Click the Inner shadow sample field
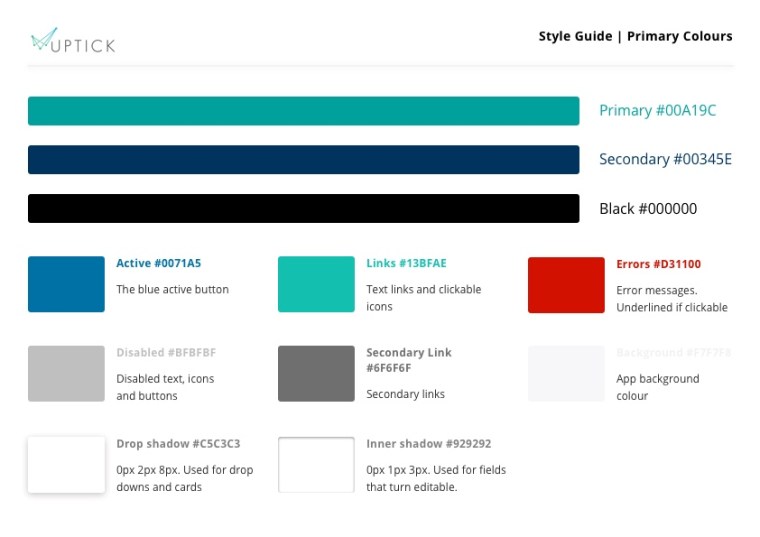This screenshot has height=537, width=760. [316, 464]
